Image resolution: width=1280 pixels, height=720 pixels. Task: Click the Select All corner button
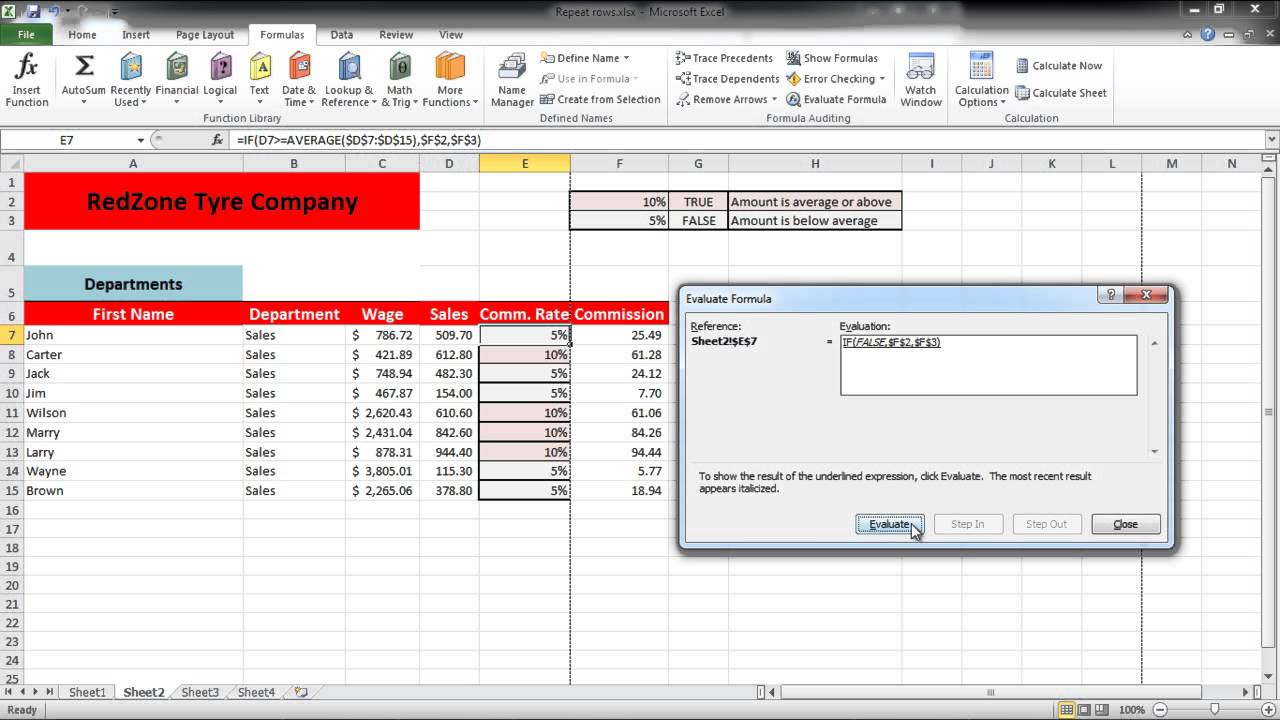[12, 164]
